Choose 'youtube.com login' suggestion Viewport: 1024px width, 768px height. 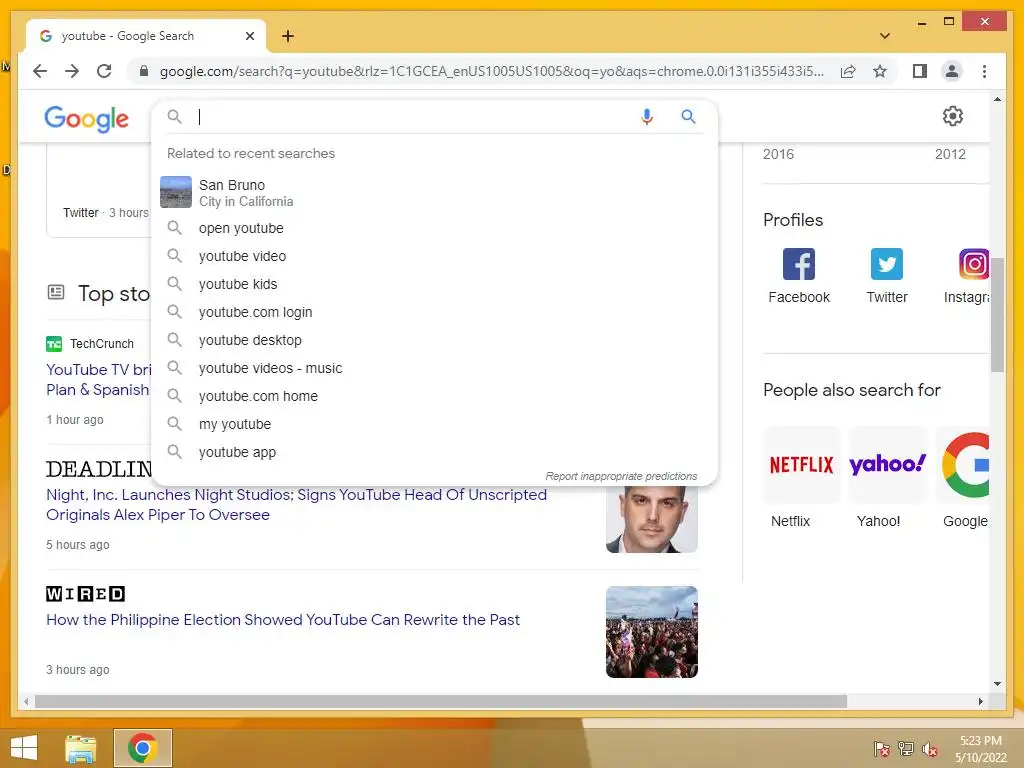(434, 312)
